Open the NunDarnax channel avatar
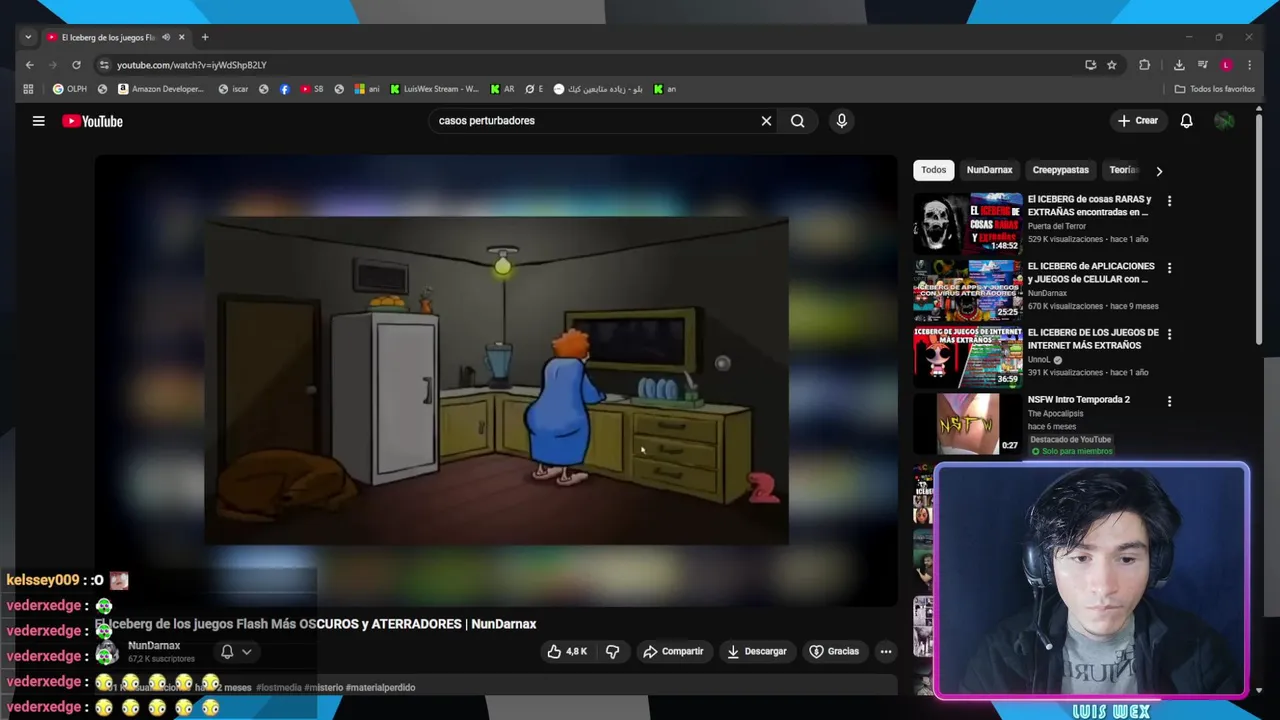 107,652
